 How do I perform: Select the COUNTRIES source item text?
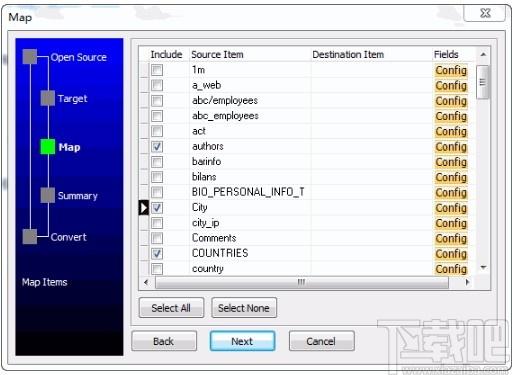tap(220, 253)
